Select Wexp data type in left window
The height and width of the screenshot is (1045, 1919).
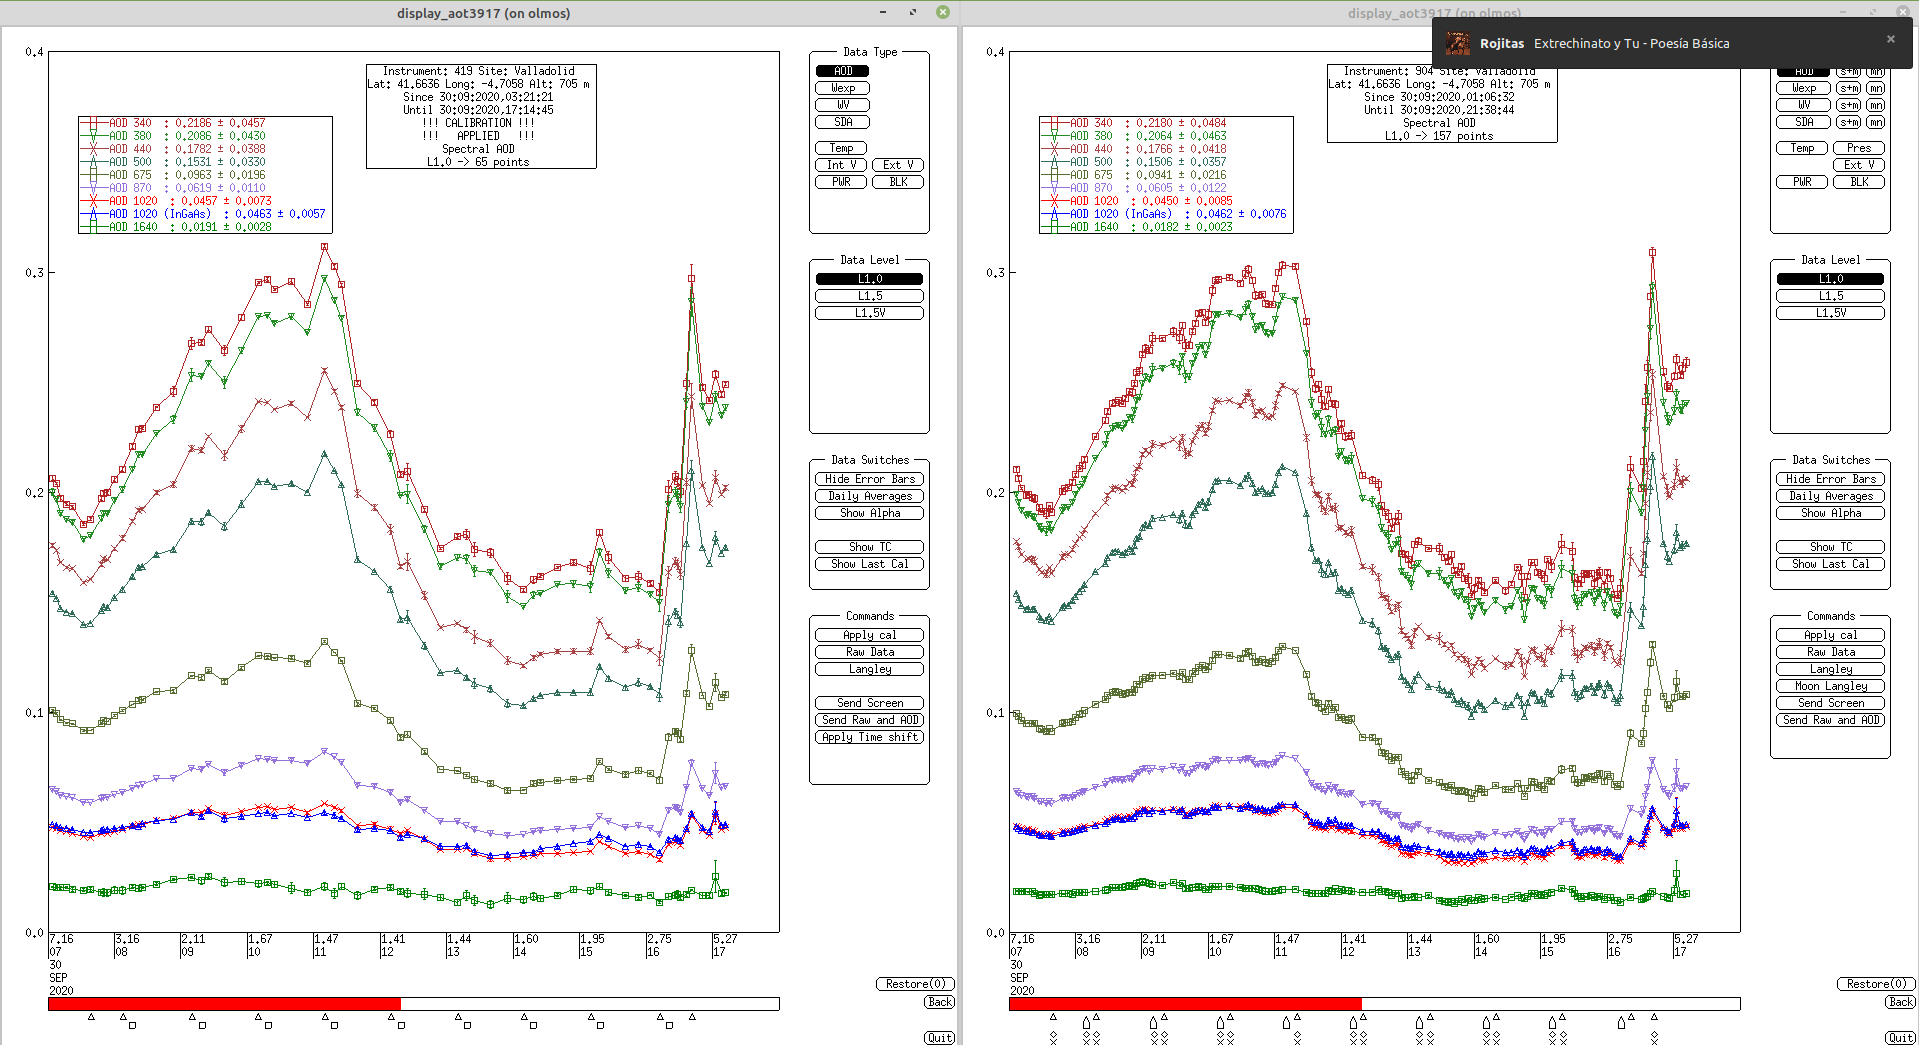[x=843, y=88]
